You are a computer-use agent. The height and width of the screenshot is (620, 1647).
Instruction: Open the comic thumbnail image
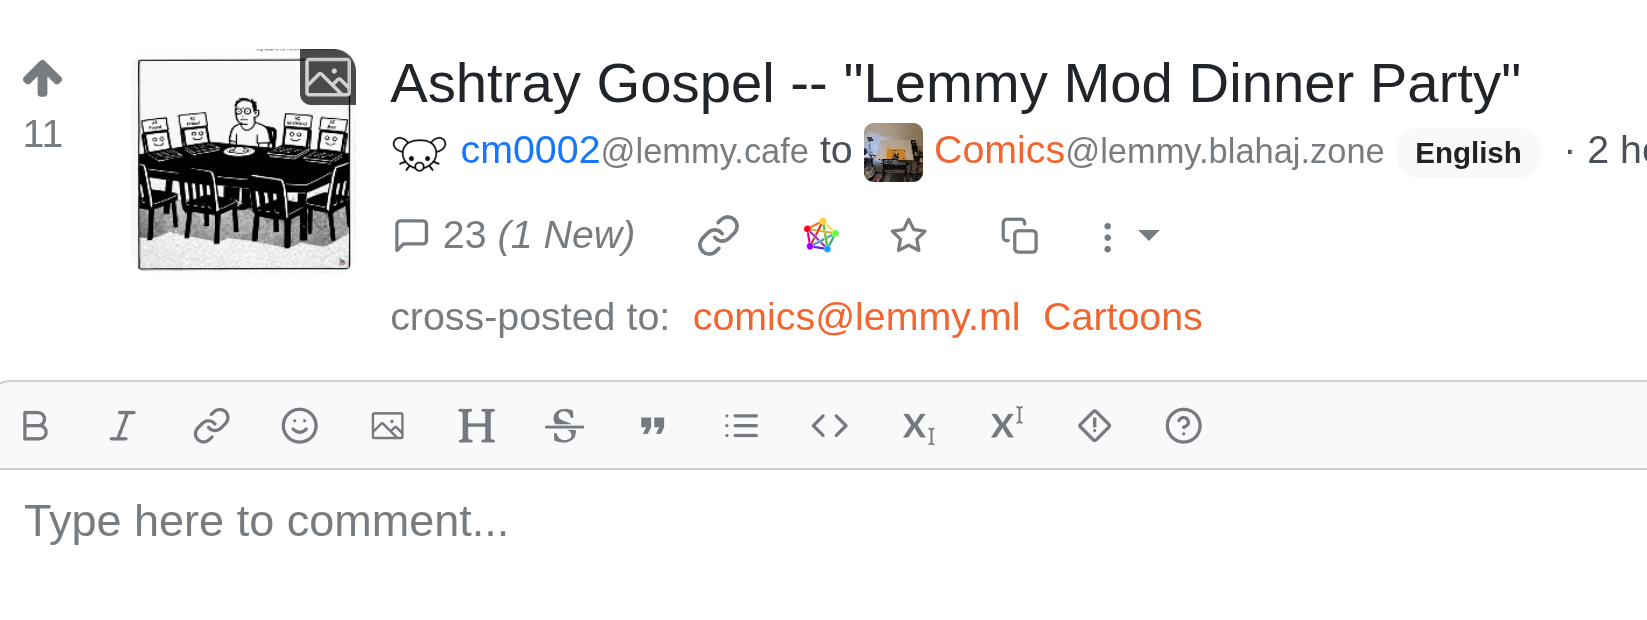(x=245, y=163)
